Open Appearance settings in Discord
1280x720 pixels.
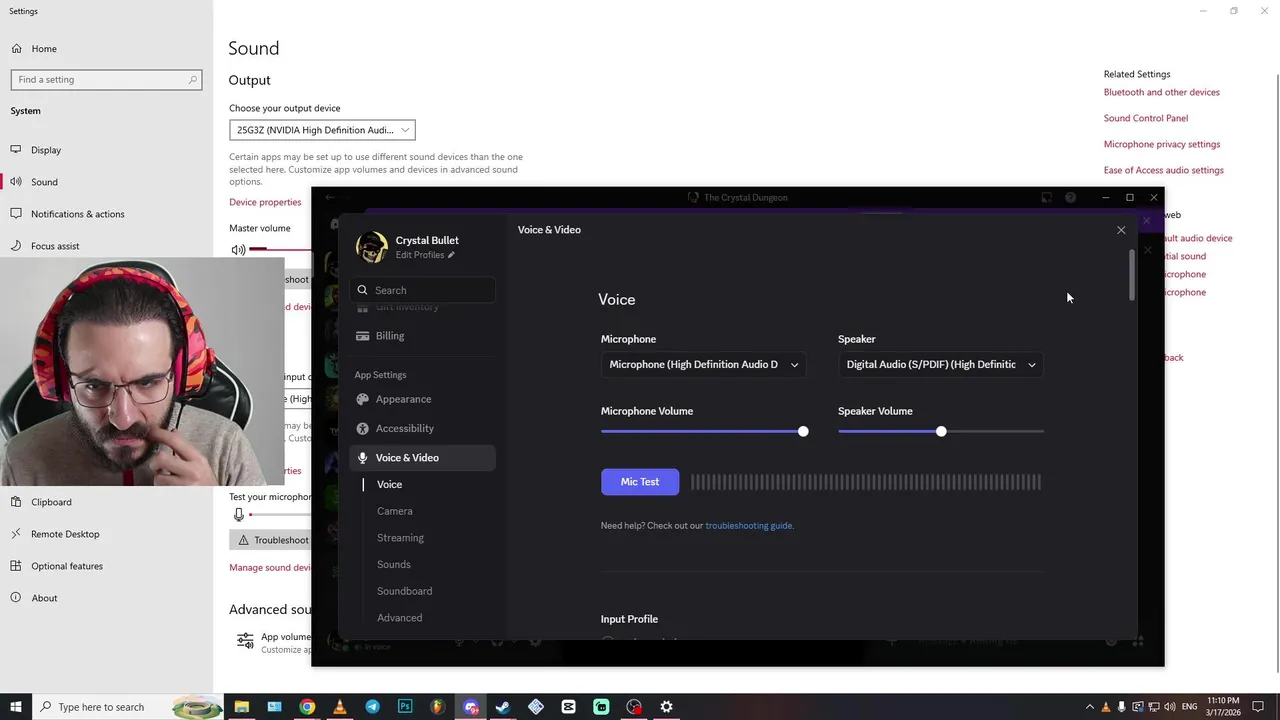coord(422,399)
